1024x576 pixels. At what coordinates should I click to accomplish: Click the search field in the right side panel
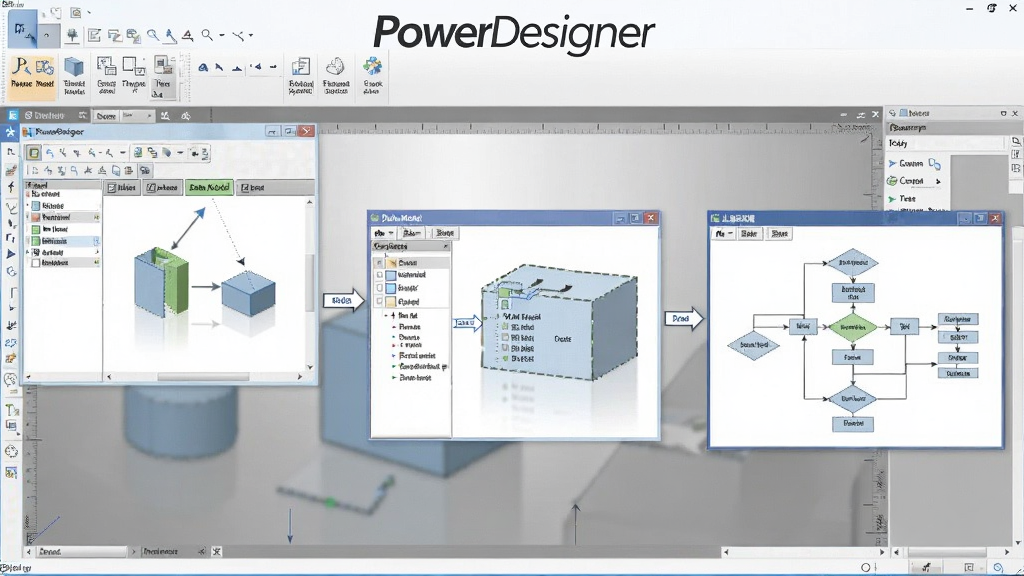click(x=946, y=143)
